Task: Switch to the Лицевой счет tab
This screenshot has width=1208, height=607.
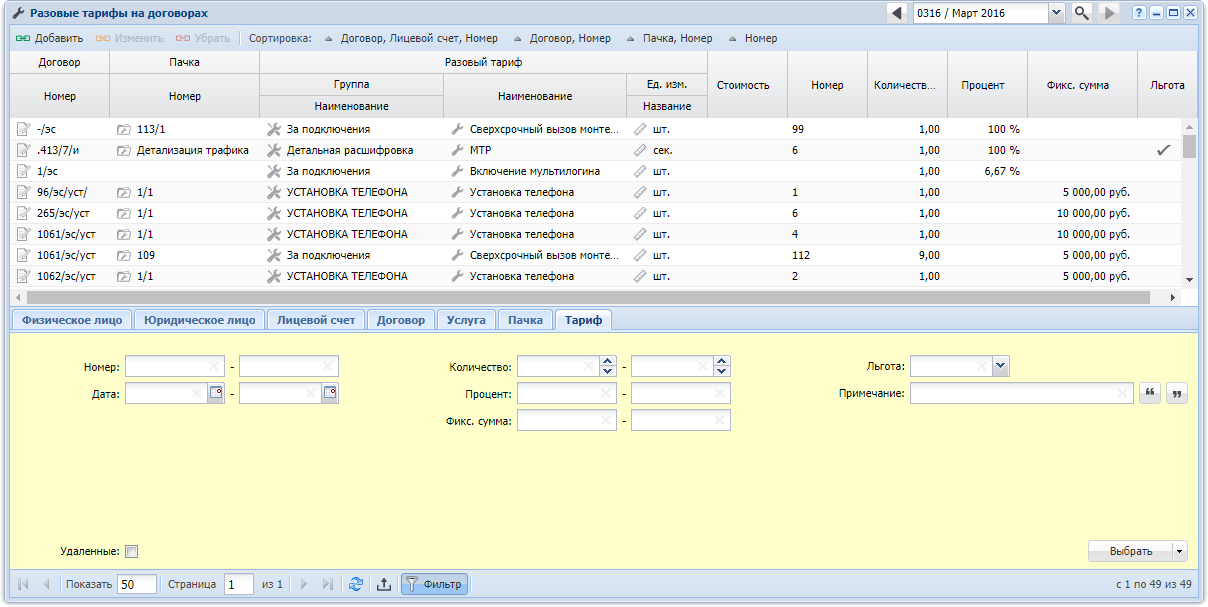Action: click(x=316, y=320)
